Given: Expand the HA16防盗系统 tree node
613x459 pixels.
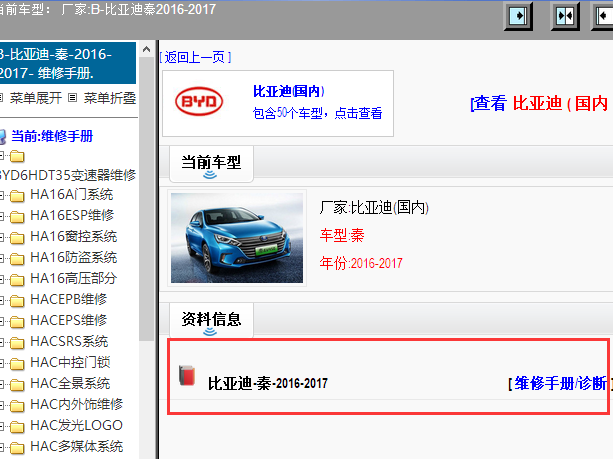Looking at the screenshot, I should [2, 258].
